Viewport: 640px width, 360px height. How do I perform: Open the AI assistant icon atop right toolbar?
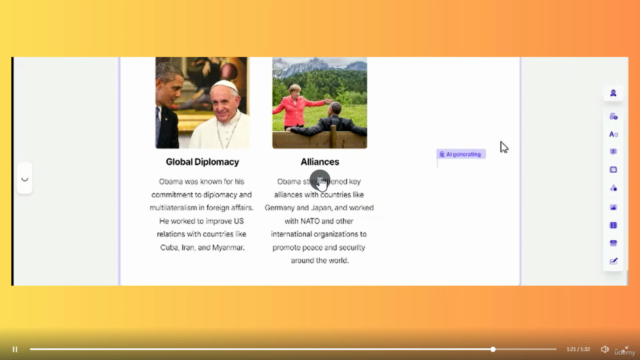point(613,93)
